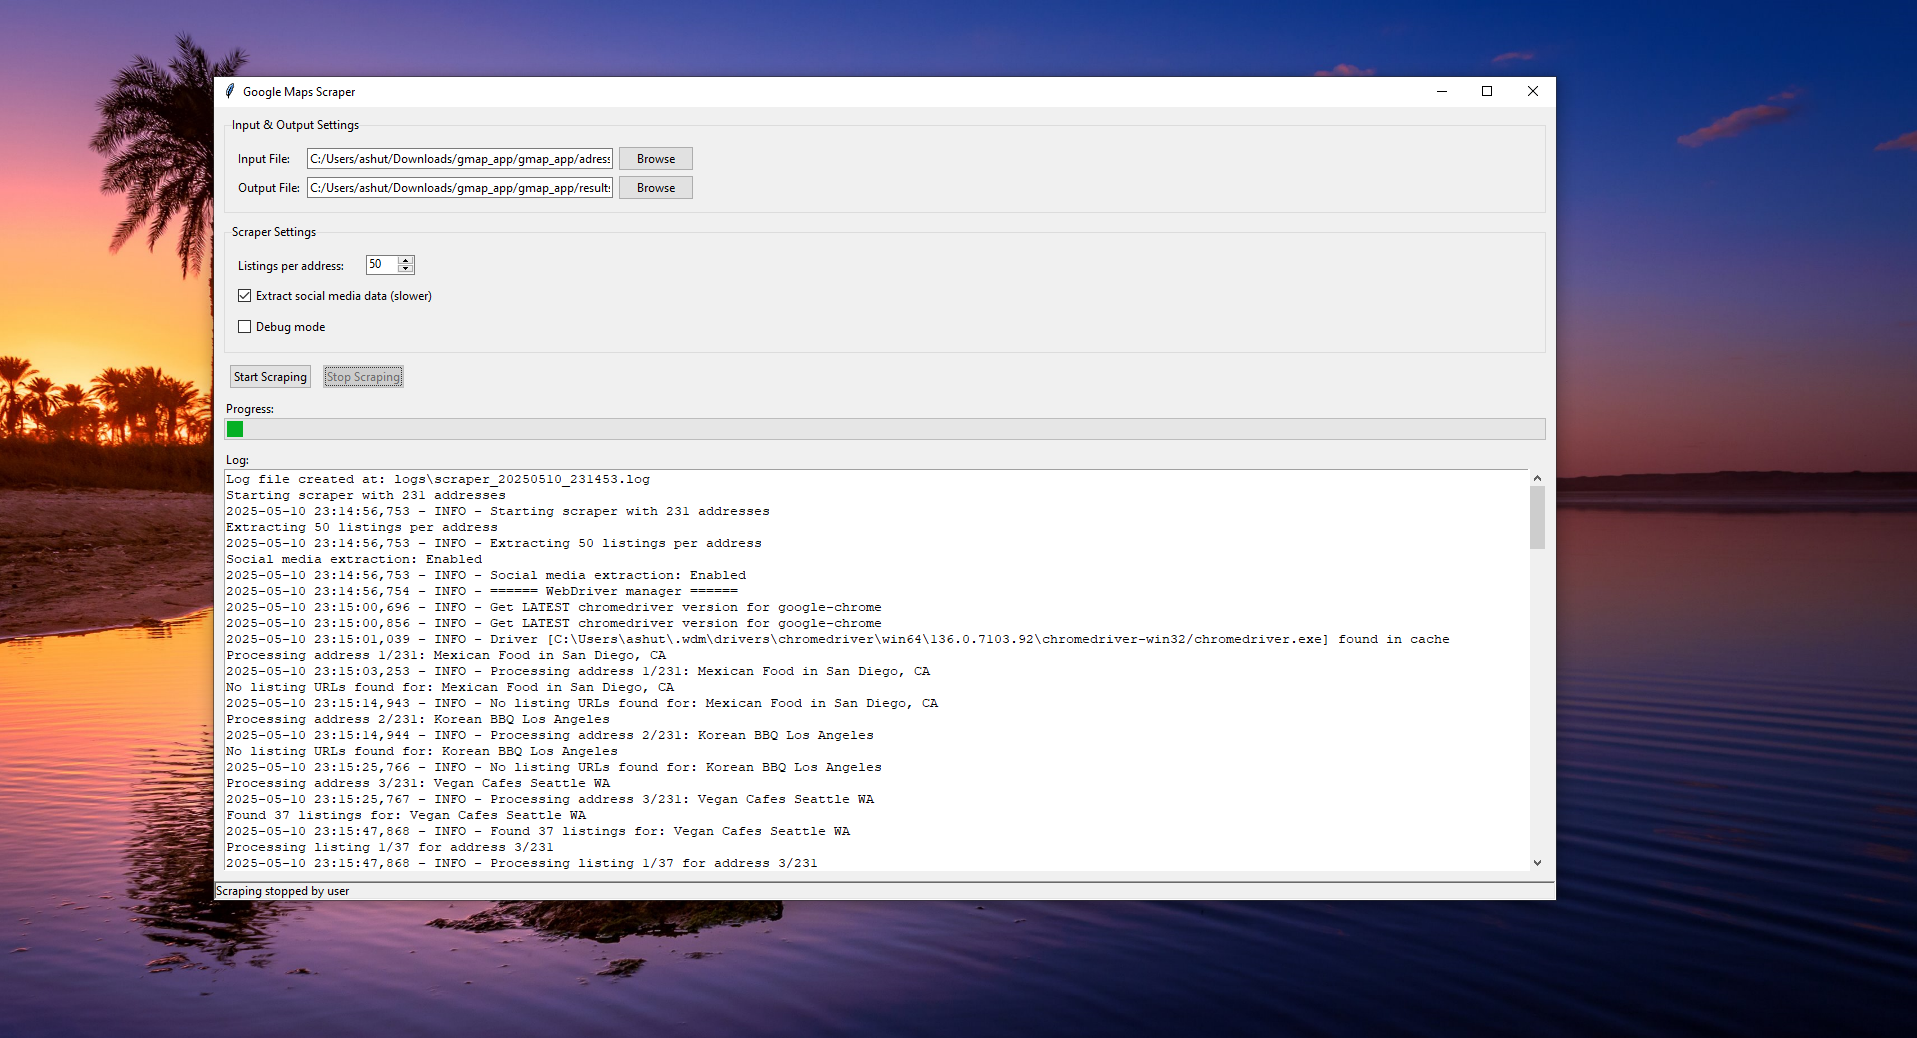The width and height of the screenshot is (1917, 1038).
Task: Click log line containing '====== WebDriver manager ======'
Action: [482, 592]
